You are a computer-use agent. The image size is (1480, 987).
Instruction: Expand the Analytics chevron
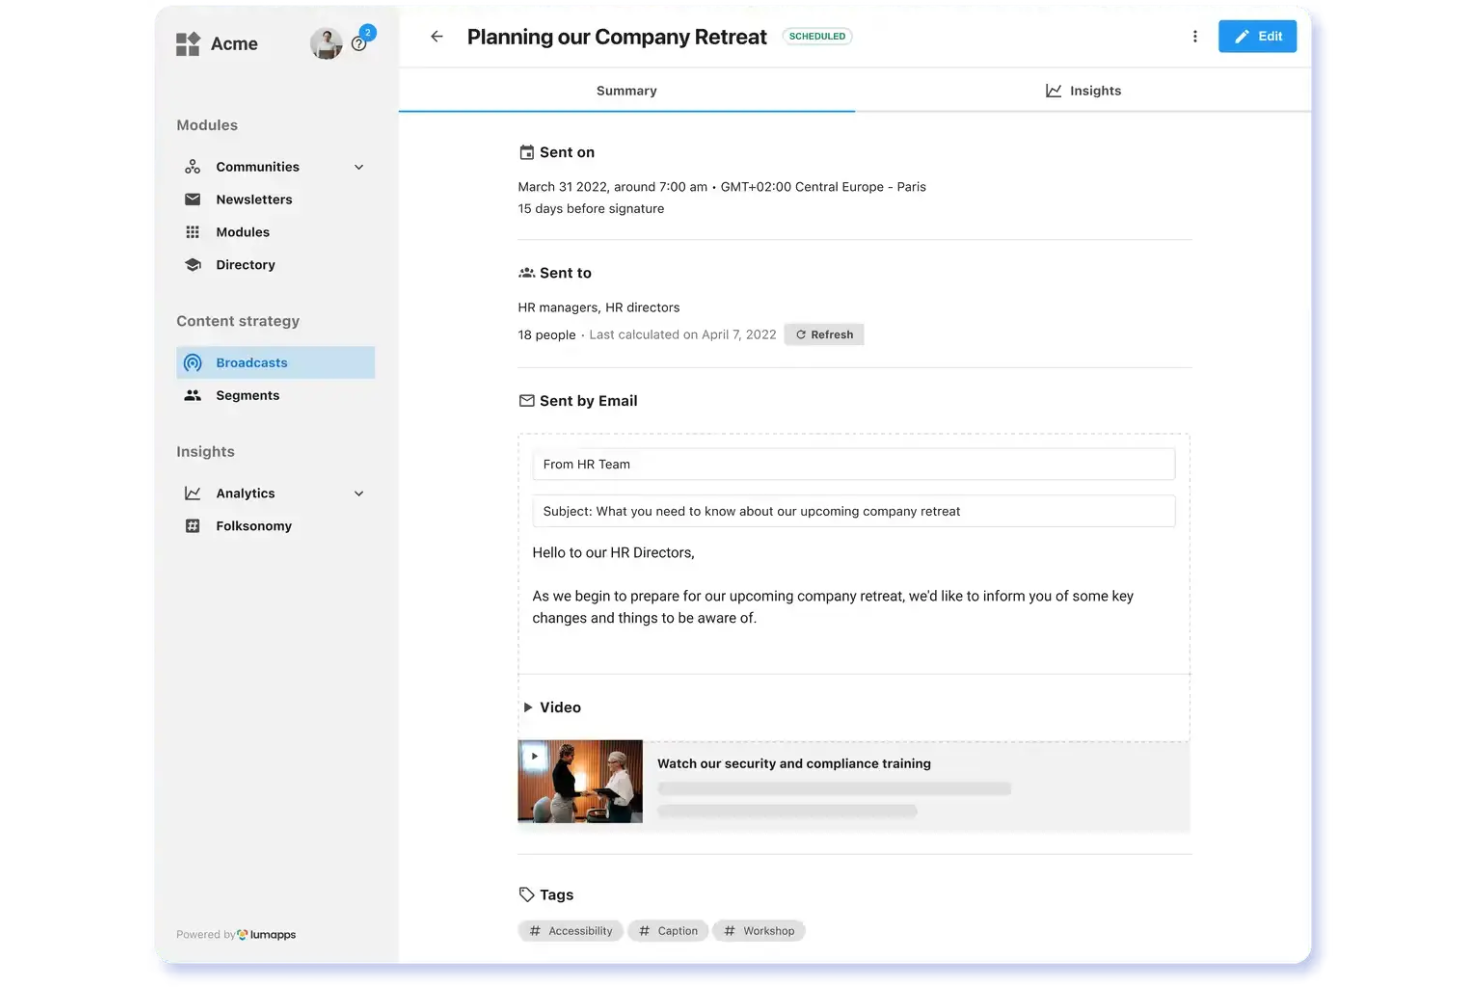[x=359, y=494]
